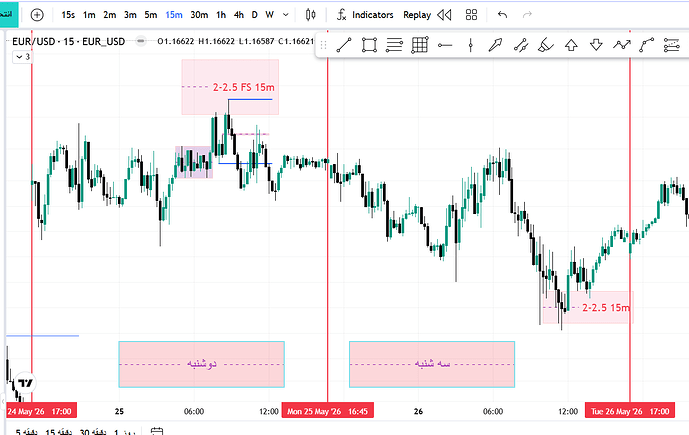689x435 pixels.
Task: Select the 1-day range at bottom bar
Action: 124,432
